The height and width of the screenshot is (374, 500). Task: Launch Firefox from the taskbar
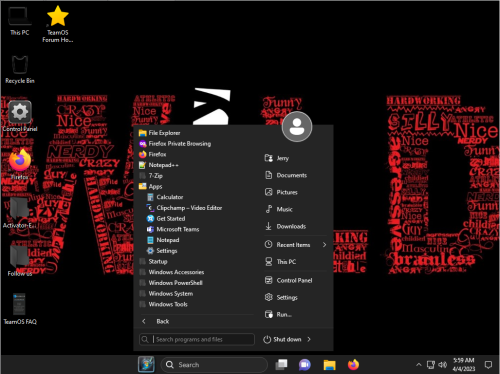tap(353, 365)
